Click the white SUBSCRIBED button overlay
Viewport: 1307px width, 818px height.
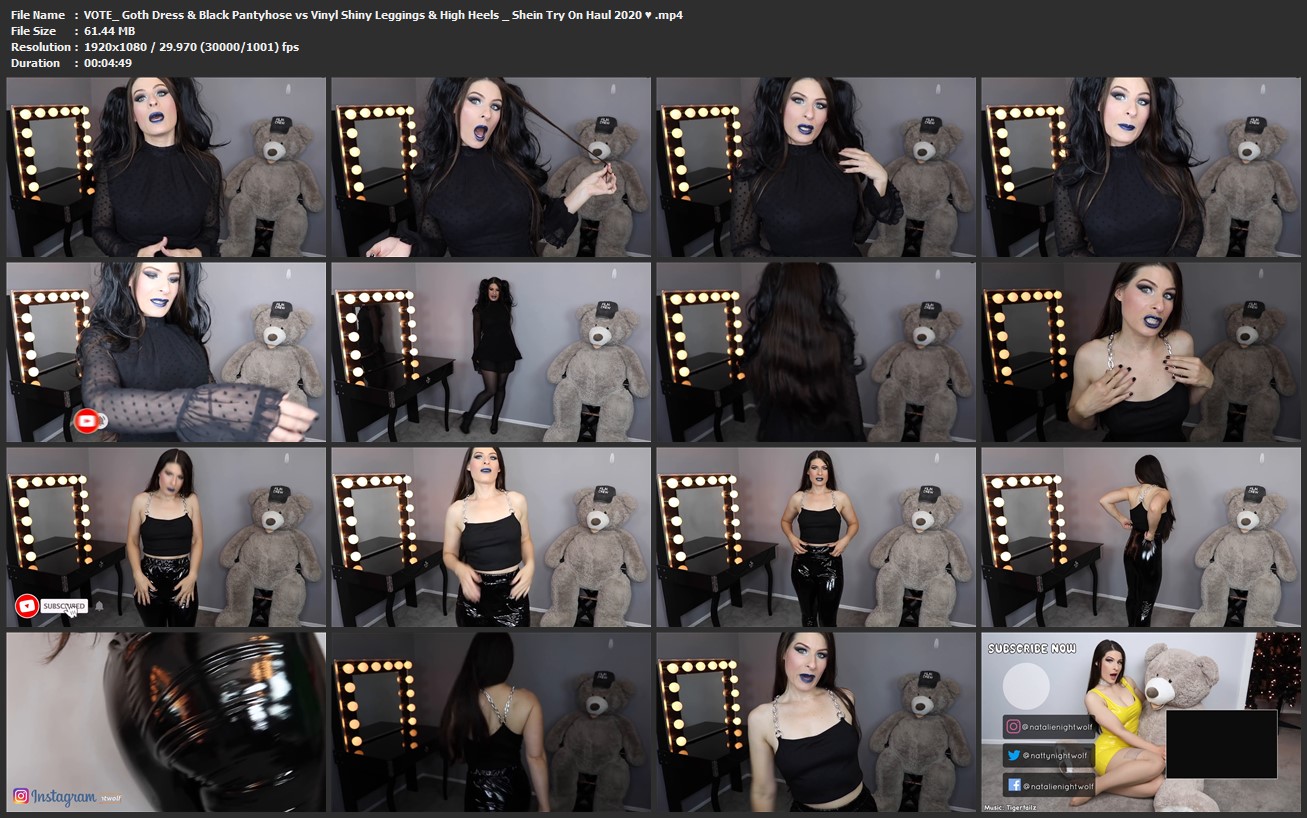pos(64,606)
